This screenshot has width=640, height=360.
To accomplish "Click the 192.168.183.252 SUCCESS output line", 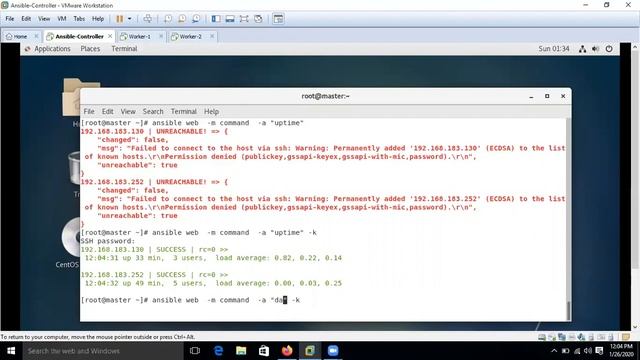I will tap(154, 275).
